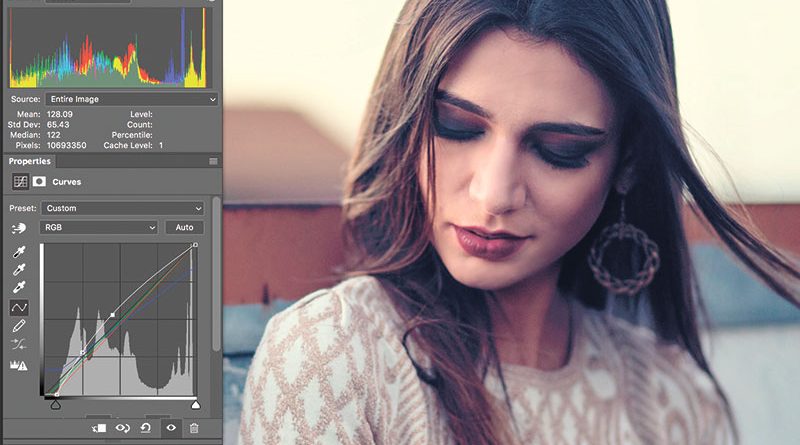Toggle the adjustment layer visibility eye
This screenshot has height=445, width=800.
(x=169, y=428)
